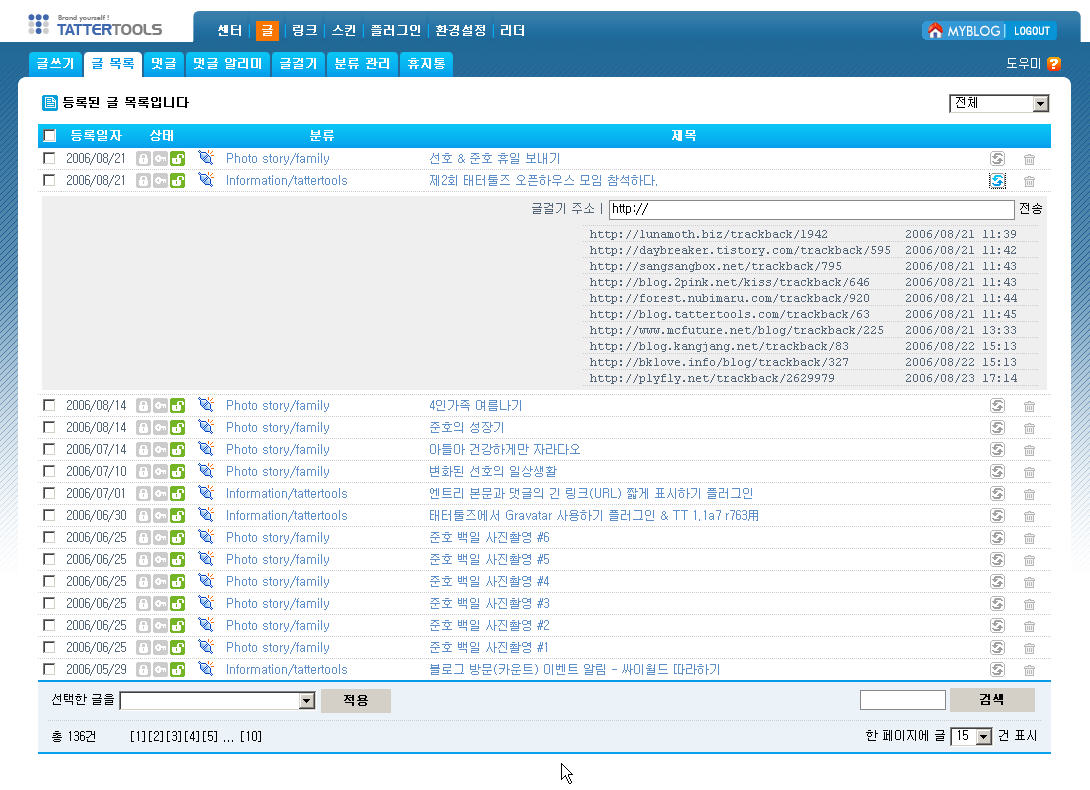The height and width of the screenshot is (790, 1090).
Task: Go to page [3] of the list
Action: pos(174,737)
